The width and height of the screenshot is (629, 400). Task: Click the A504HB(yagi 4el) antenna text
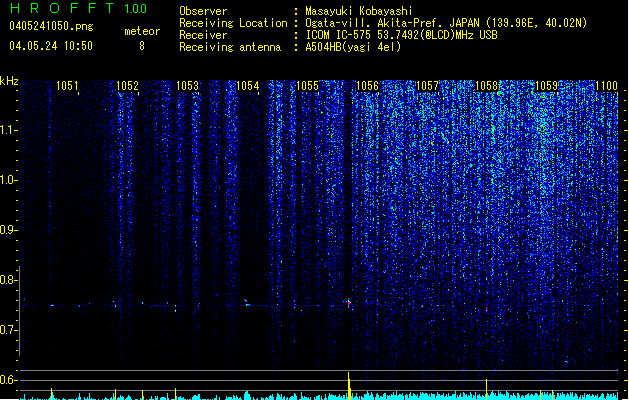point(353,47)
